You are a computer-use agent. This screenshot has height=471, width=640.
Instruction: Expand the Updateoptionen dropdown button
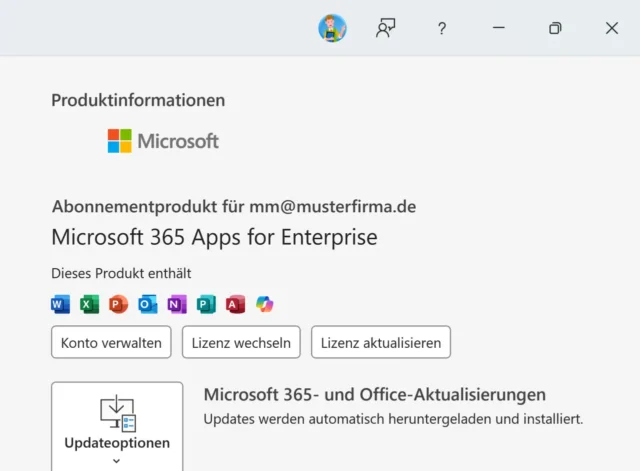coord(117,425)
